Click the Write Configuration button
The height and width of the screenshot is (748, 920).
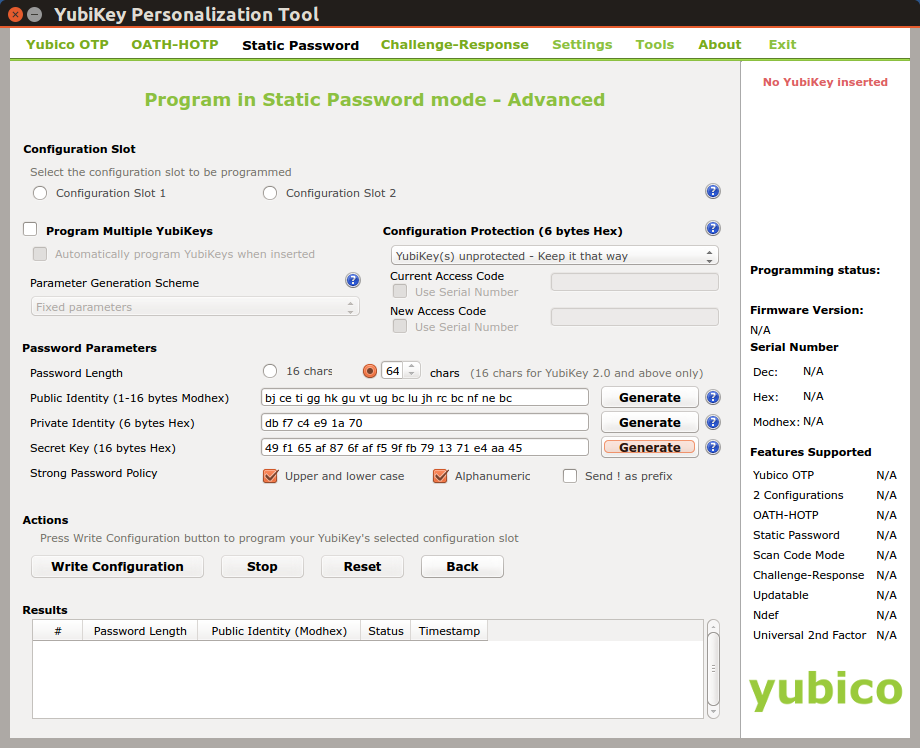pos(117,567)
